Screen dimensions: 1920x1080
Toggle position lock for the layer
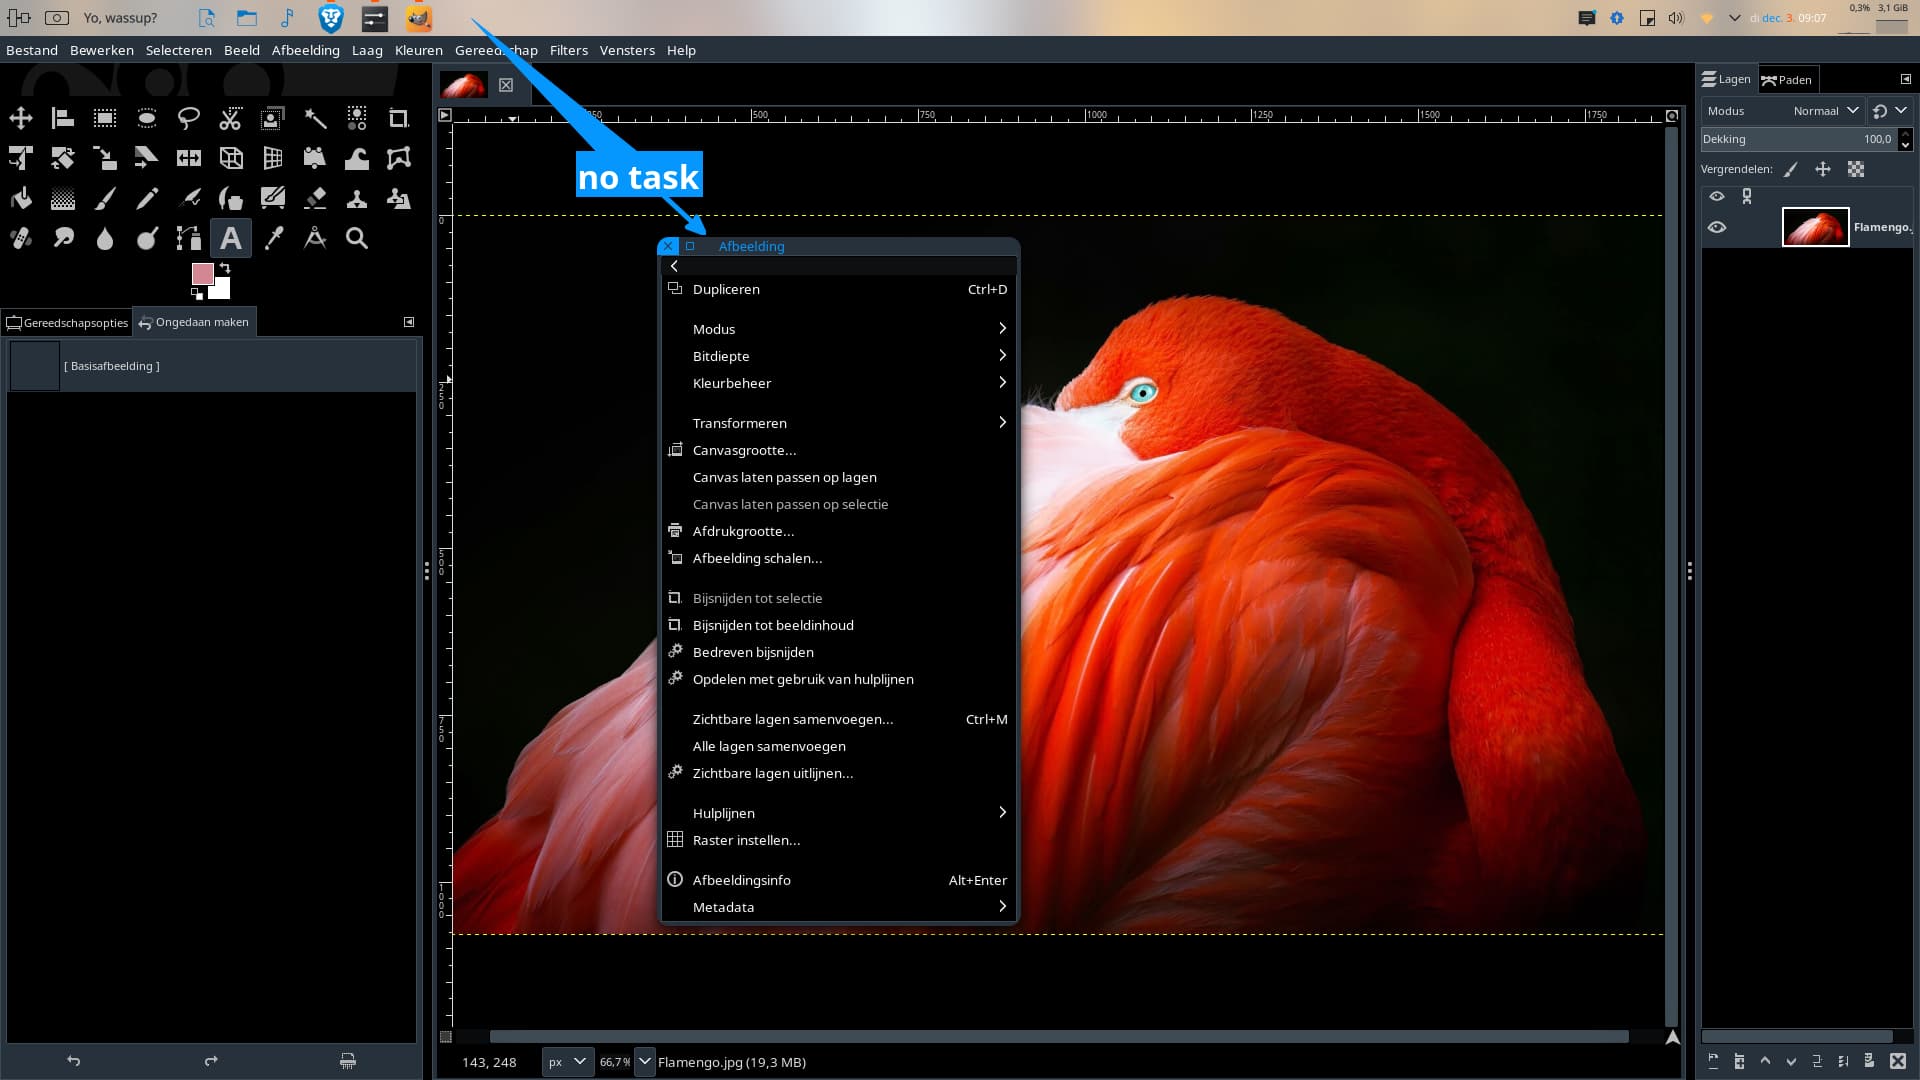[1823, 169]
